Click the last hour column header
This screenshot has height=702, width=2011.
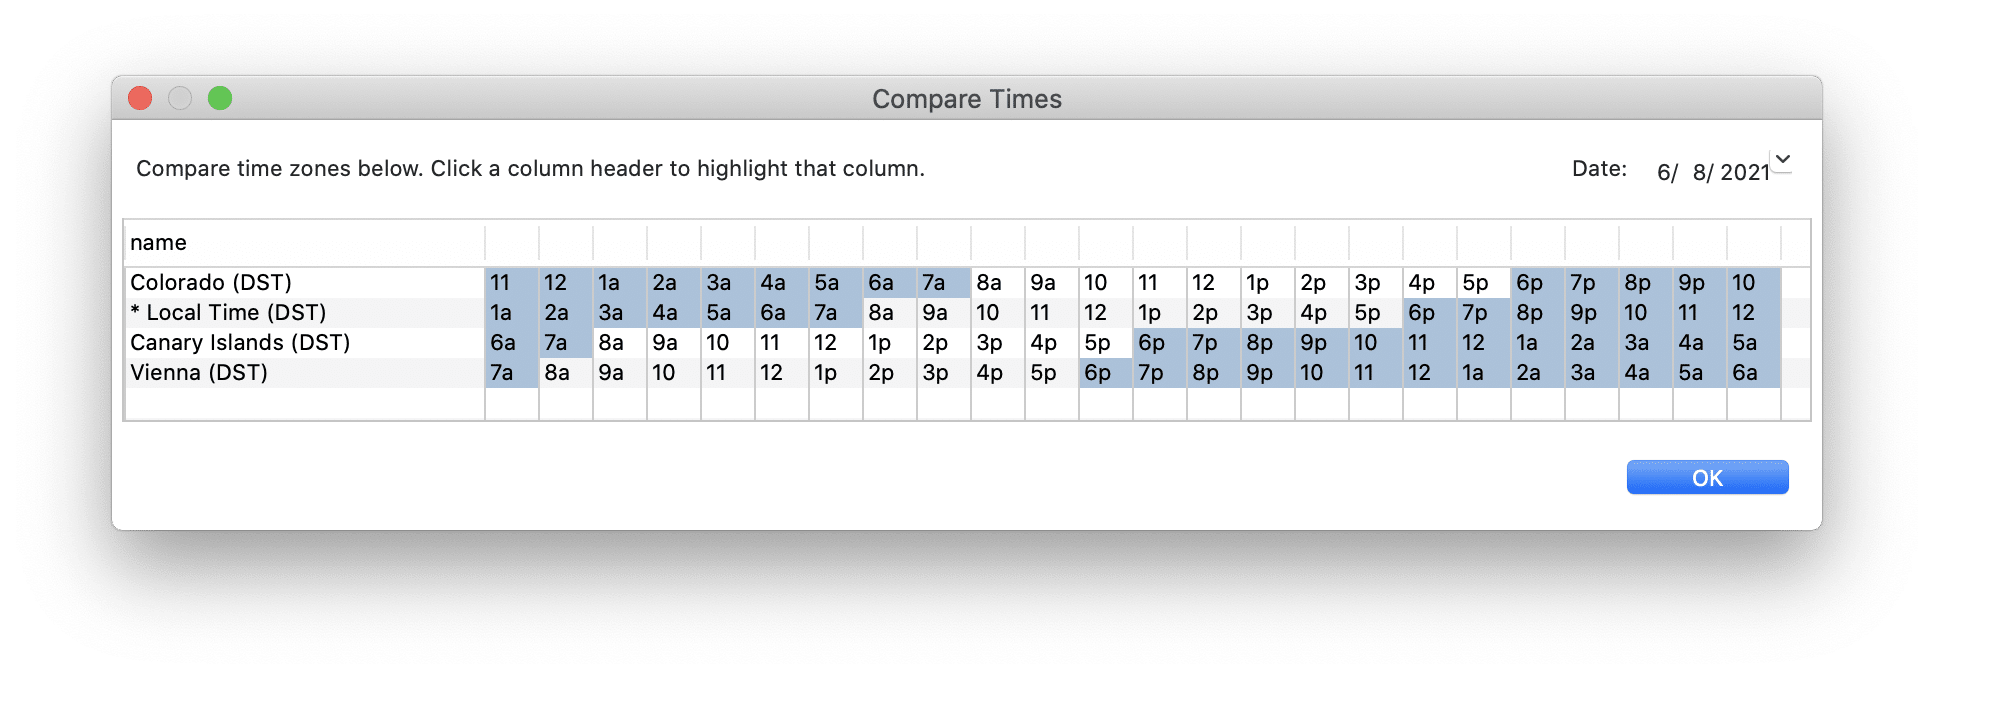click(1753, 243)
